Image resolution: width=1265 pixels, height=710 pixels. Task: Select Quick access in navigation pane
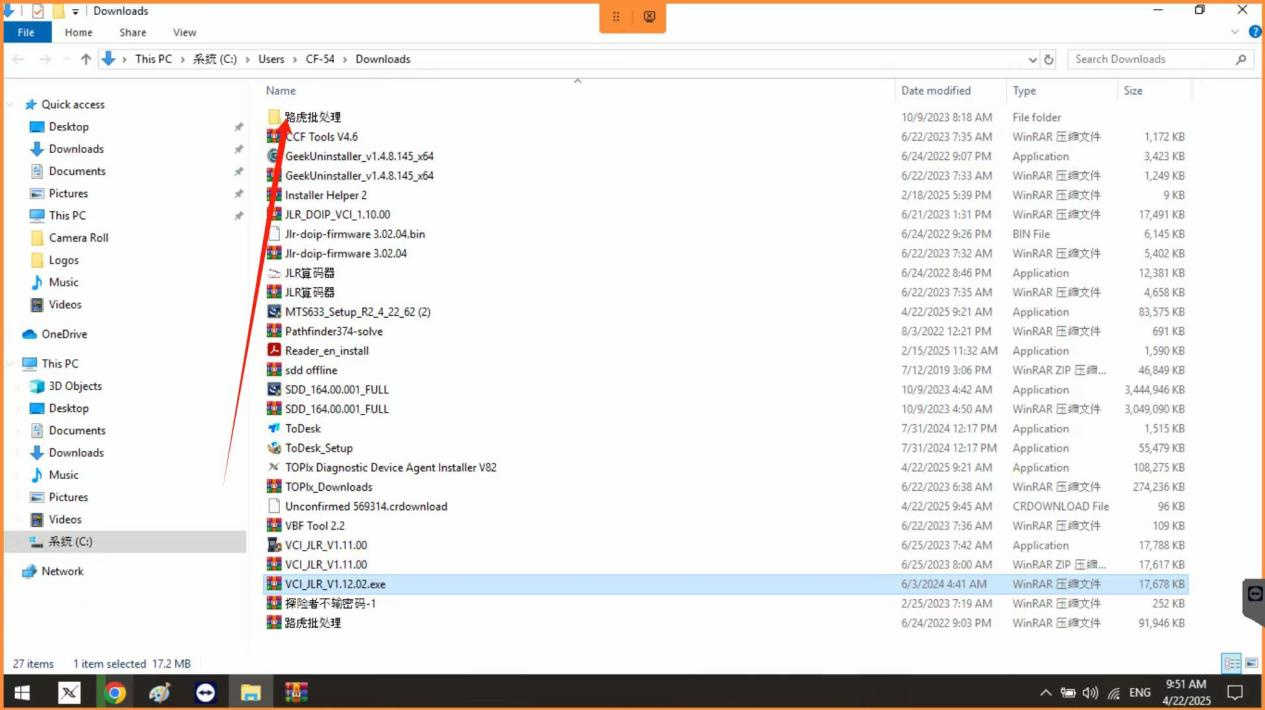click(72, 104)
